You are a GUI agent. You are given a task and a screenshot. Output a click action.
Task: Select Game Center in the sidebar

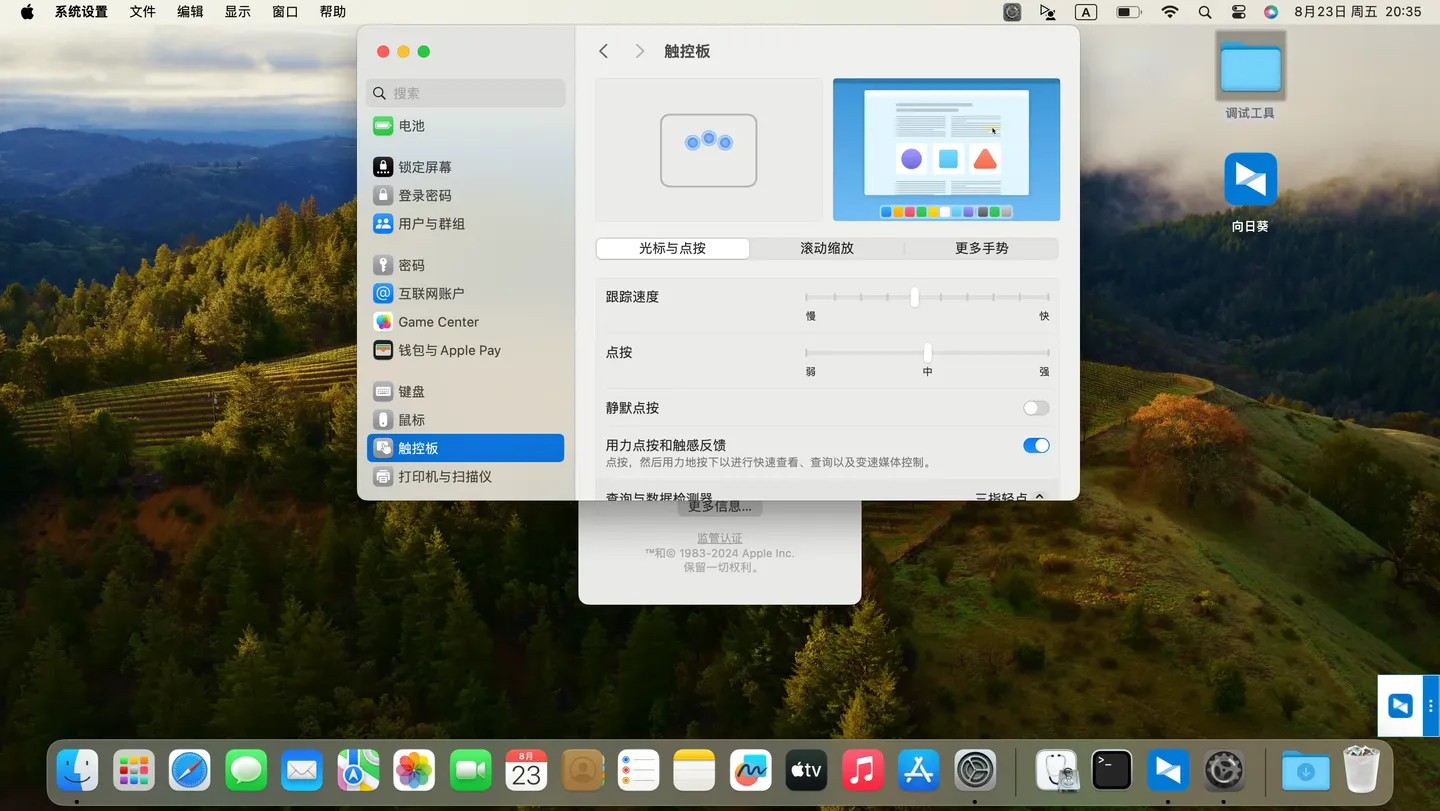click(437, 321)
